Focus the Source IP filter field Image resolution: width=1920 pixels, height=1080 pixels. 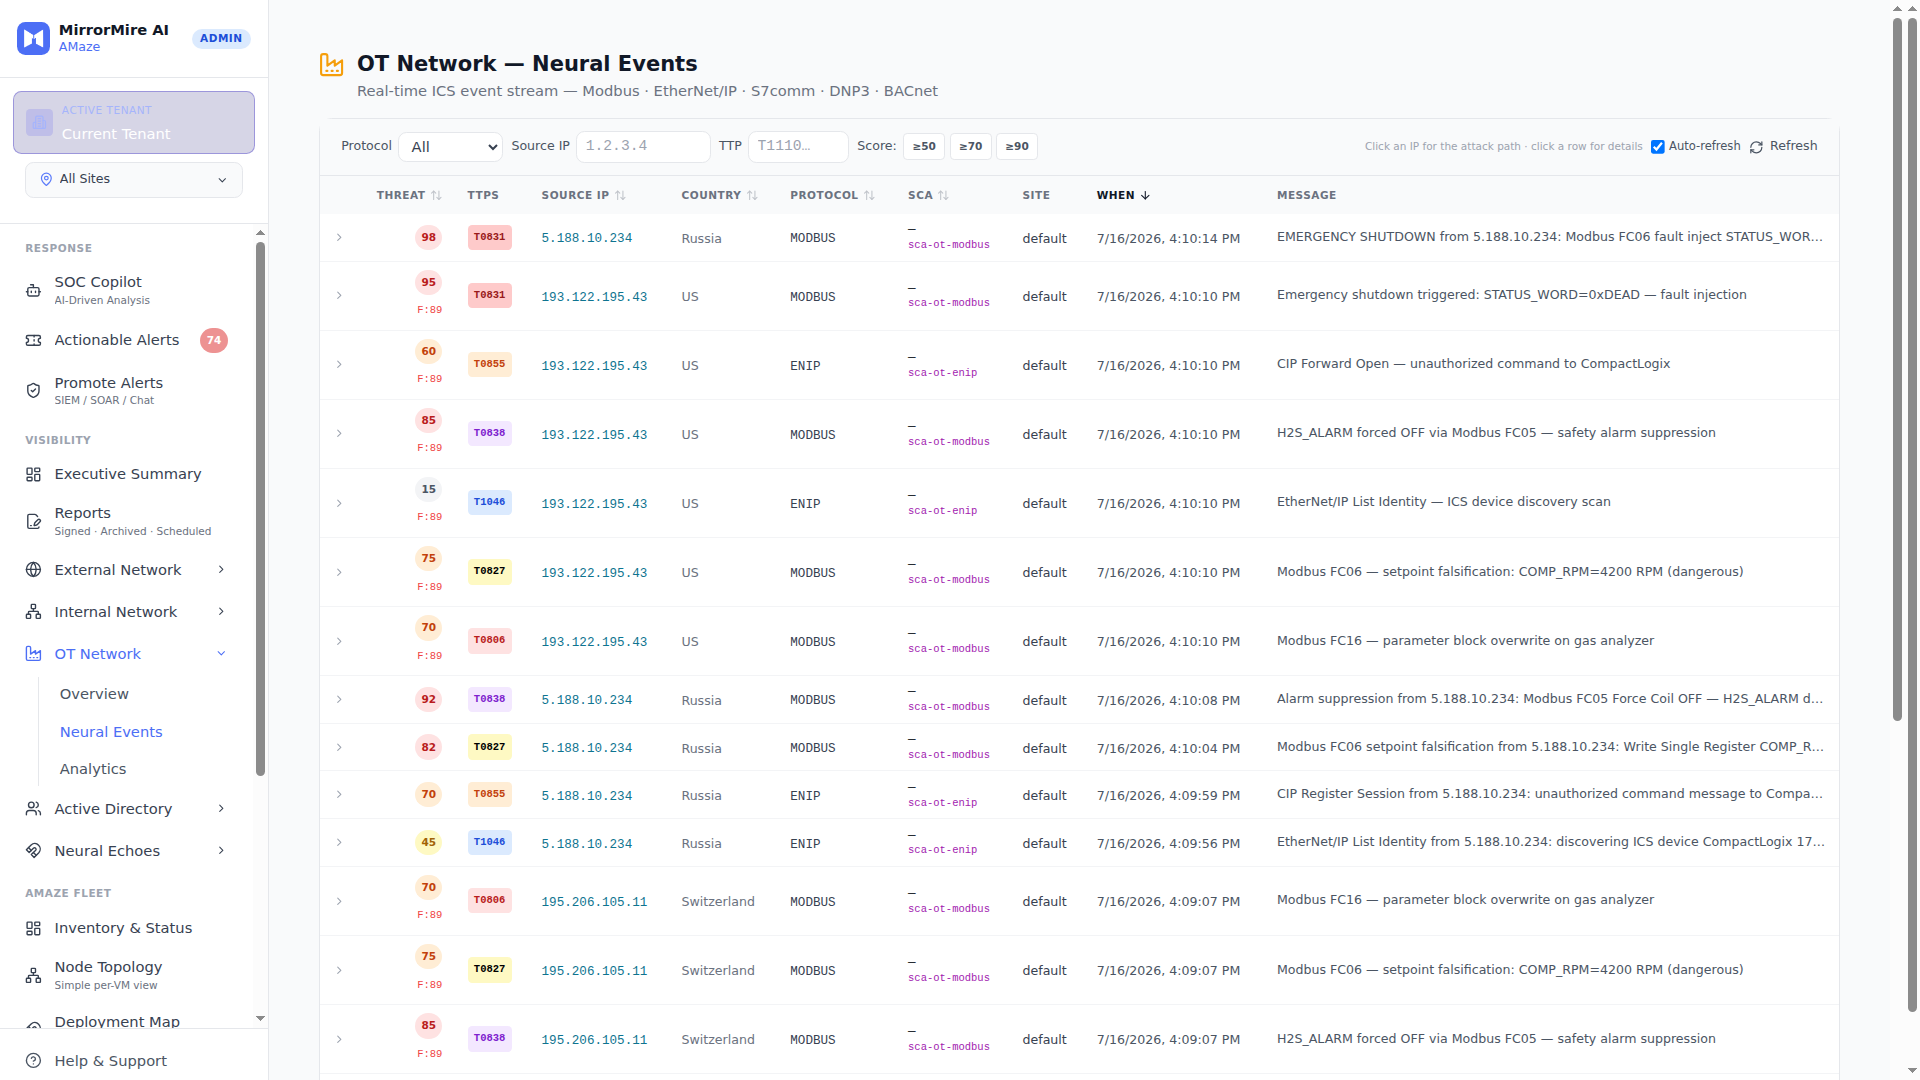643,147
